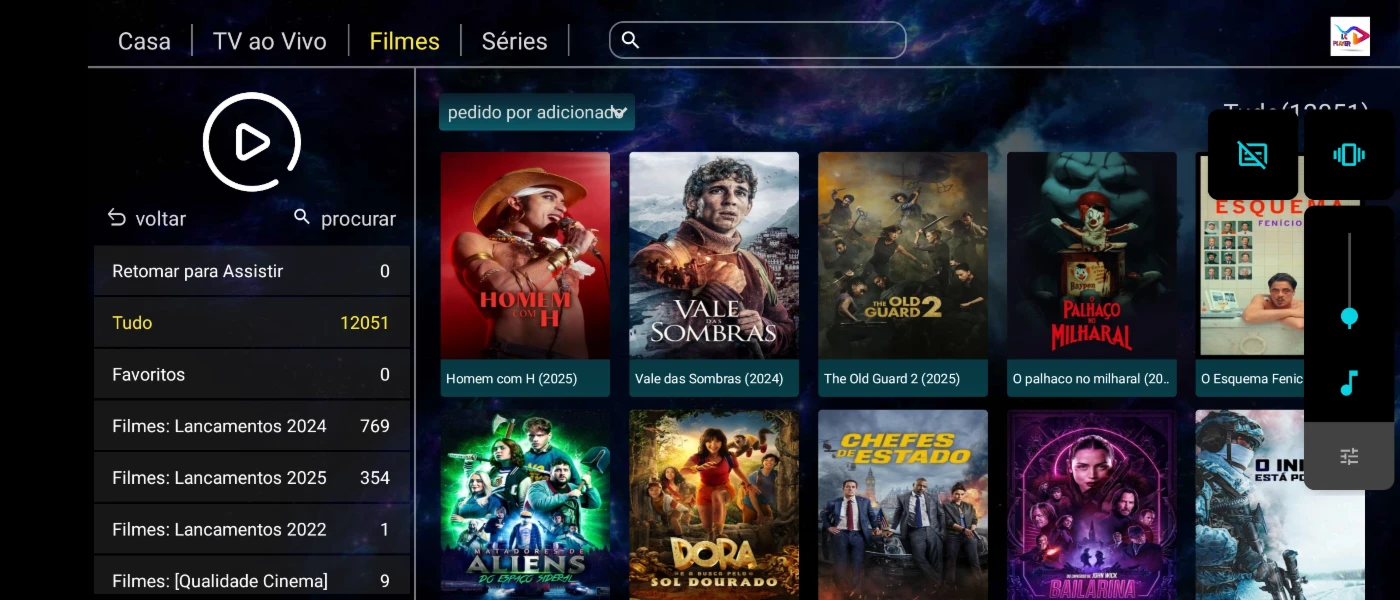Image resolution: width=1400 pixels, height=600 pixels.
Task: Open the LC Player profile icon
Action: 1349,37
